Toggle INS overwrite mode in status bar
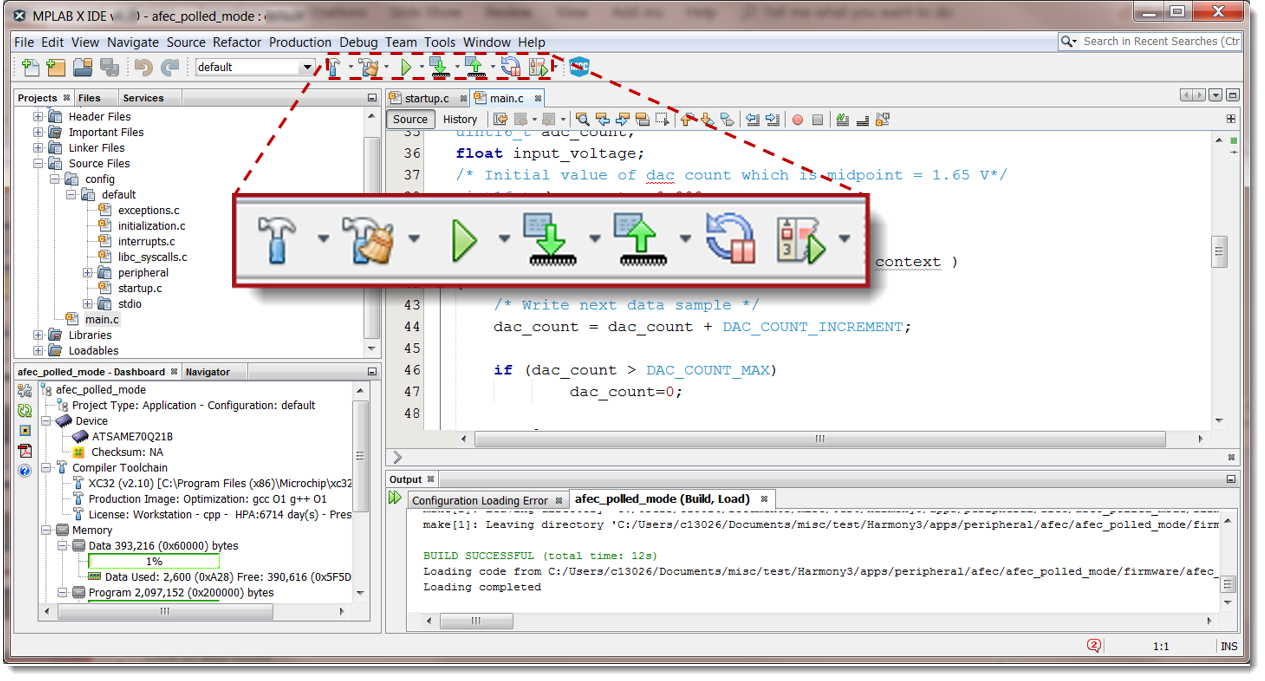 click(1228, 646)
